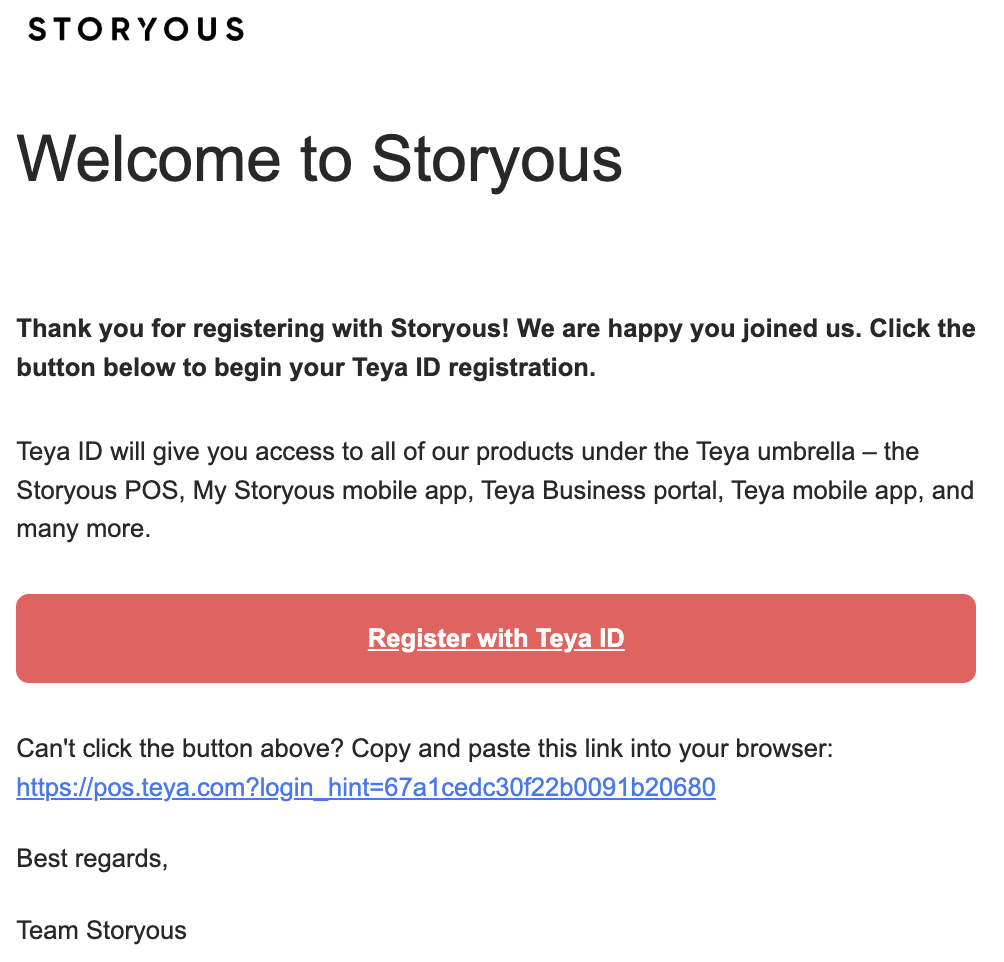This screenshot has height=962, width=1004.
Task: Open the pos.teya.com login_hint link
Action: click(366, 787)
